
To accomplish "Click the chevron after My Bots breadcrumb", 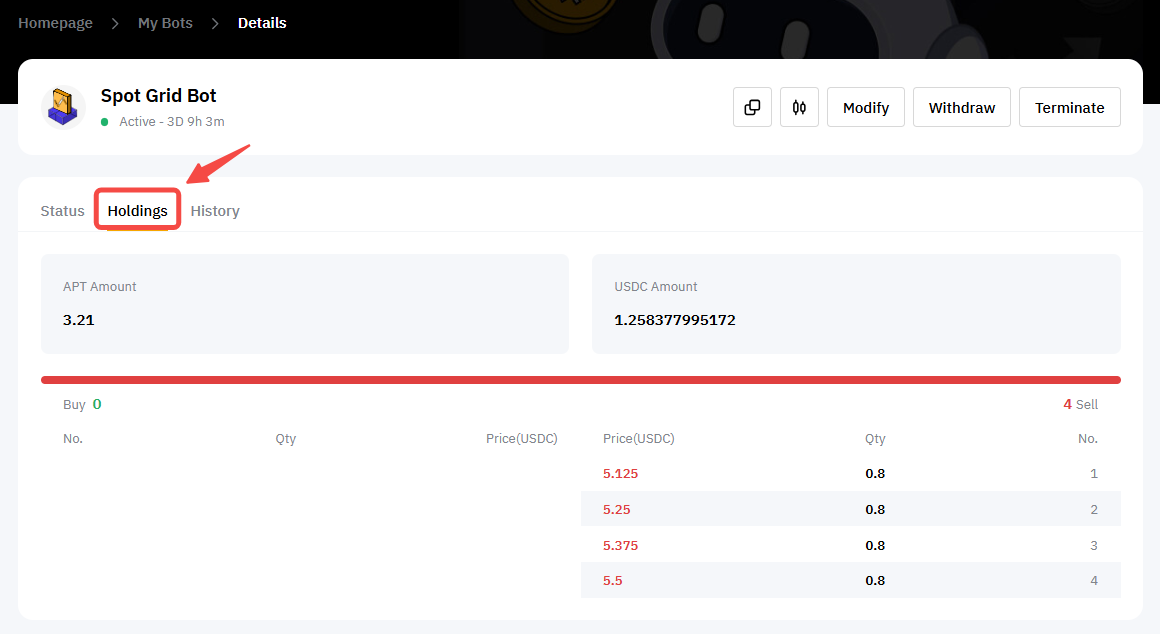I will pyautogui.click(x=215, y=23).
